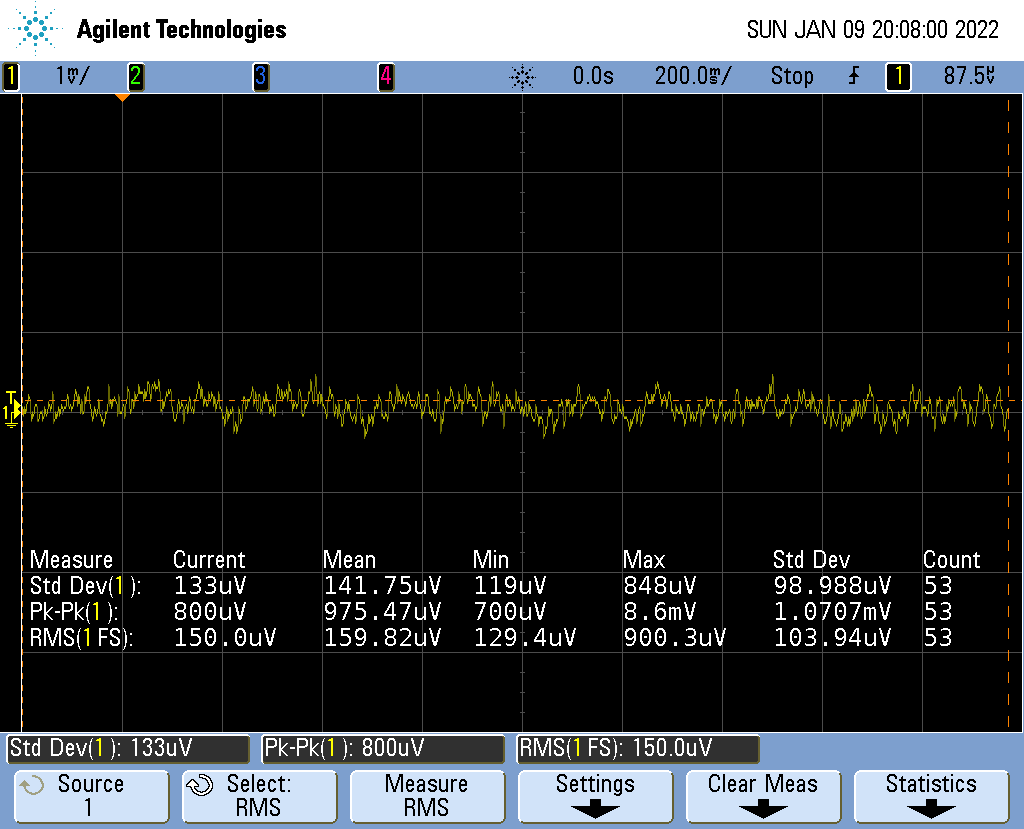Click the Clear Meas down arrow
This screenshot has width=1024, height=829.
pos(763,810)
